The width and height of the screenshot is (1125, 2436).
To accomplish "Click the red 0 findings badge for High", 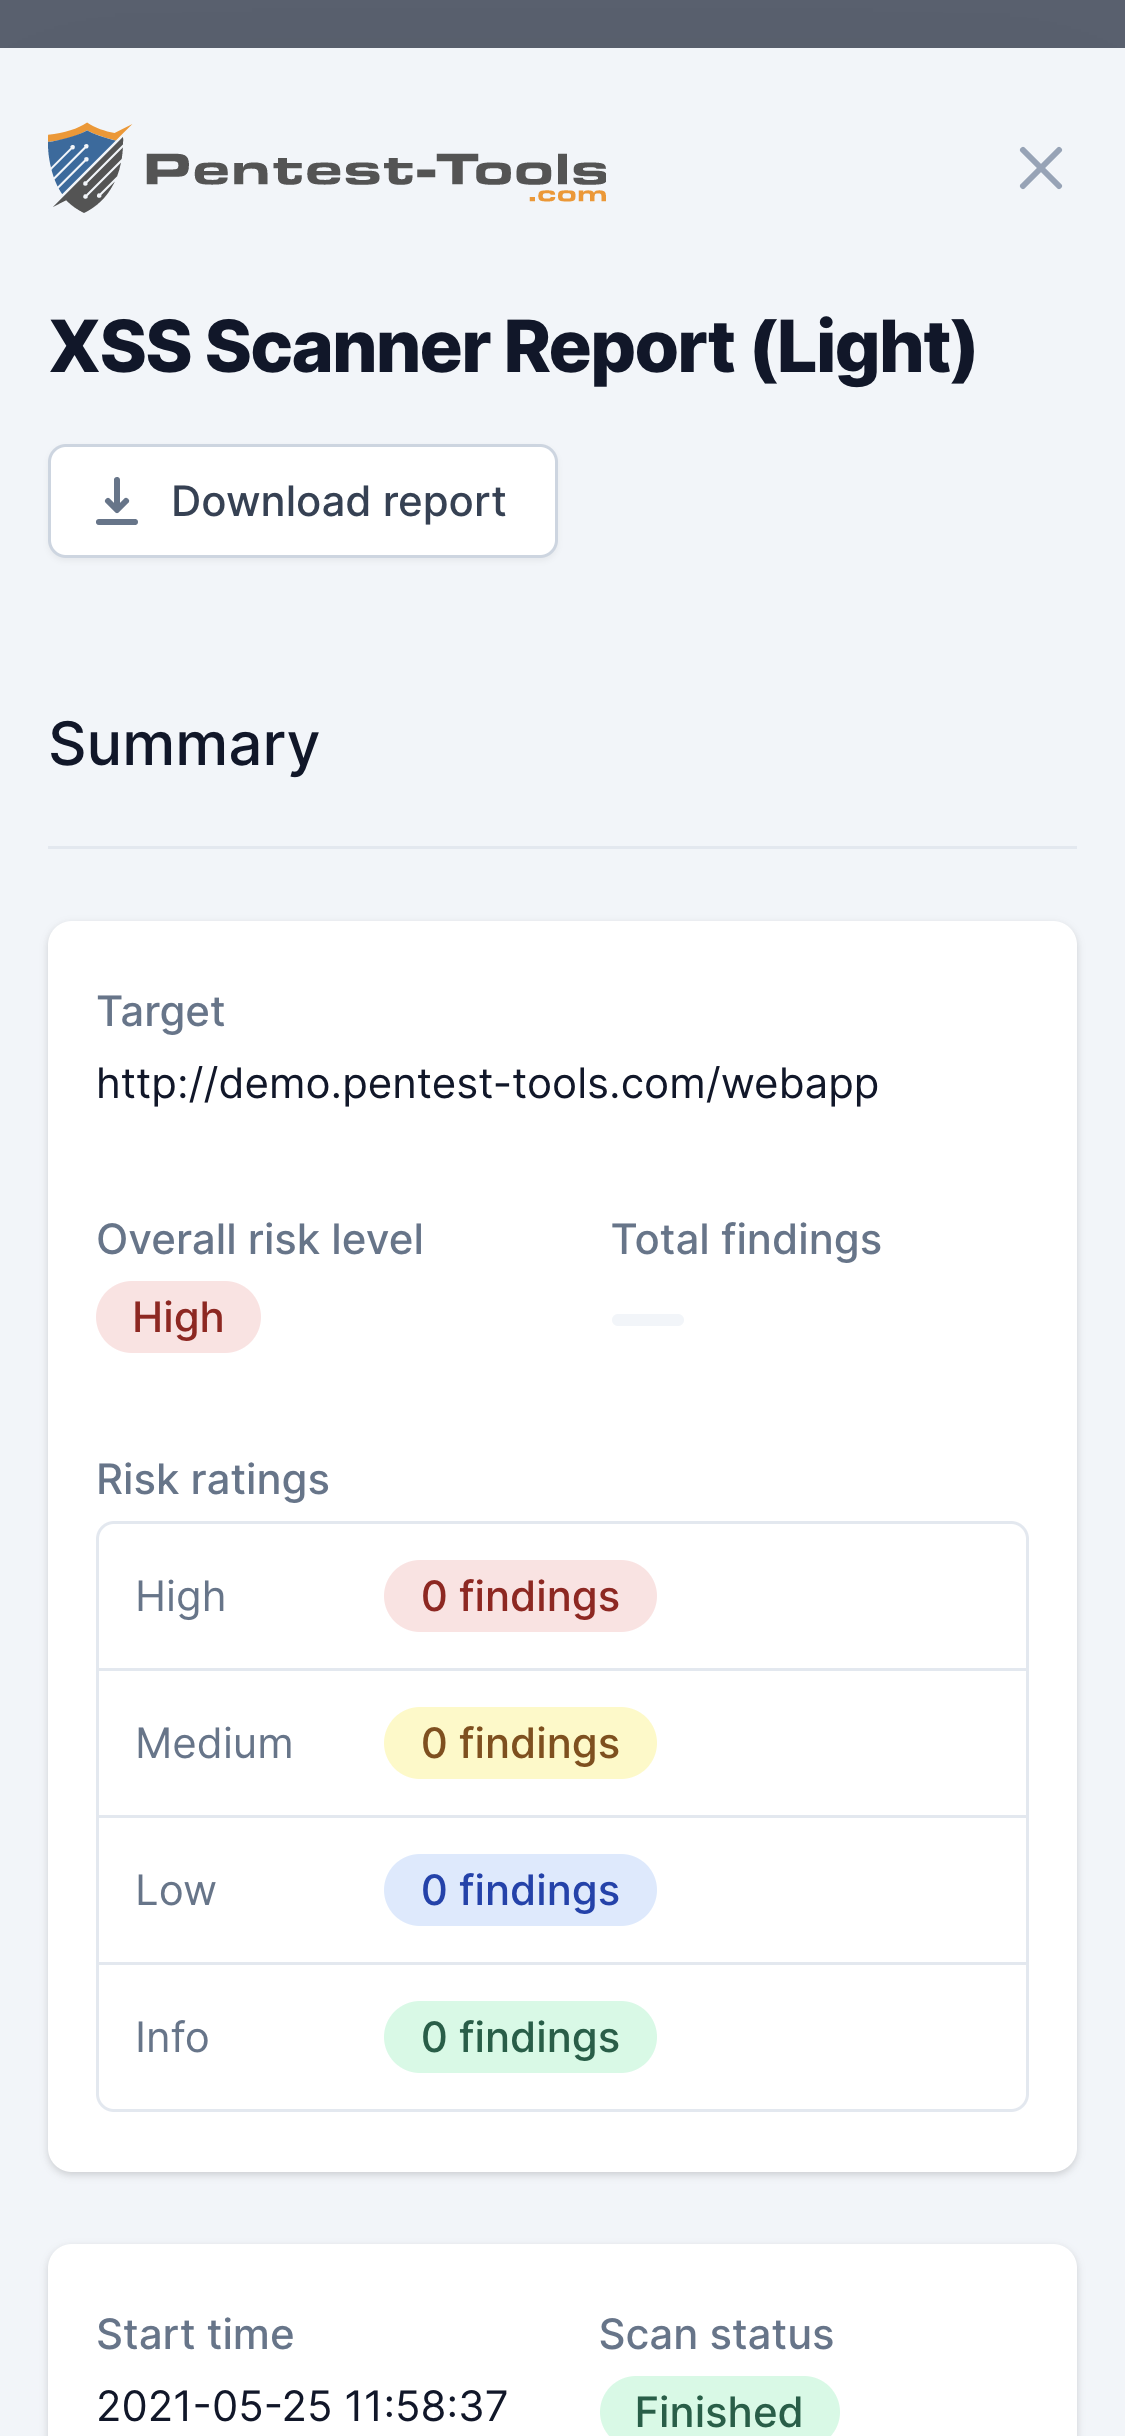I will tap(520, 1596).
